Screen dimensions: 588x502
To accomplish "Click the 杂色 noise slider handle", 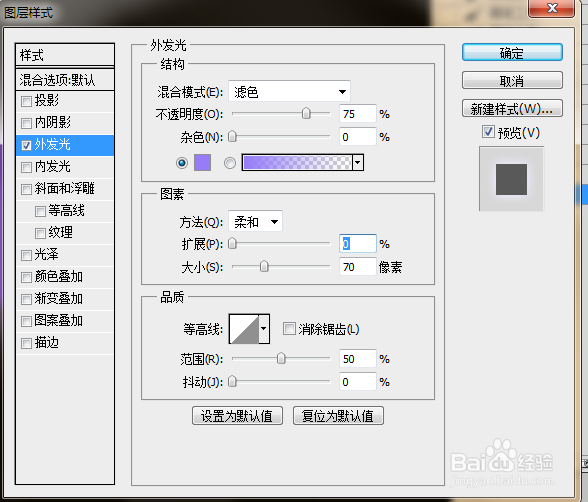I will [232, 136].
